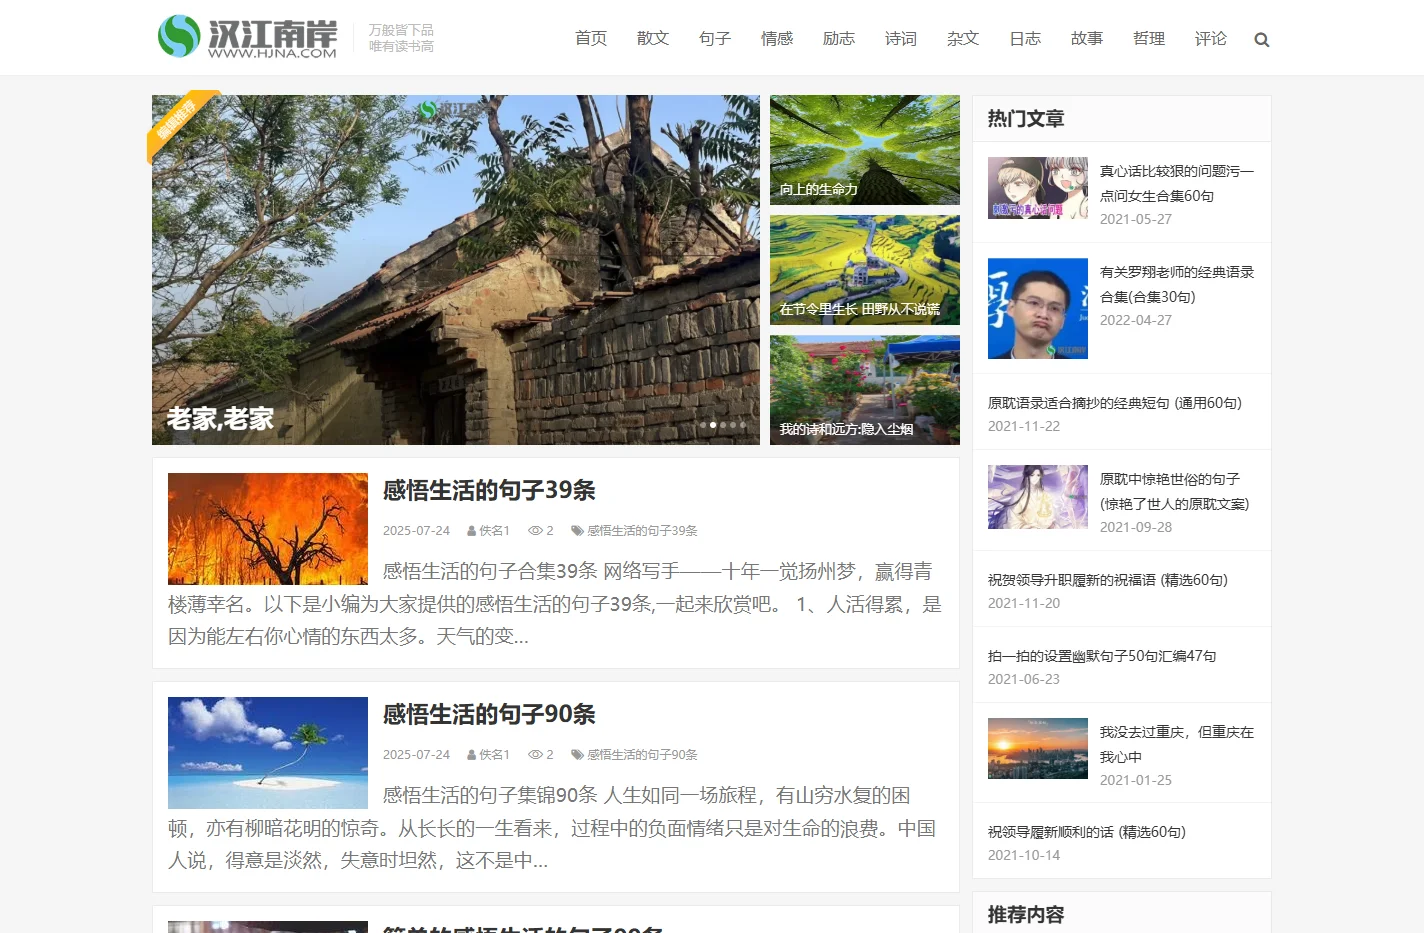Viewport: 1424px width, 933px height.
Task: Open 我的诗和远方:隐入尘烟 thumbnail
Action: 865,390
